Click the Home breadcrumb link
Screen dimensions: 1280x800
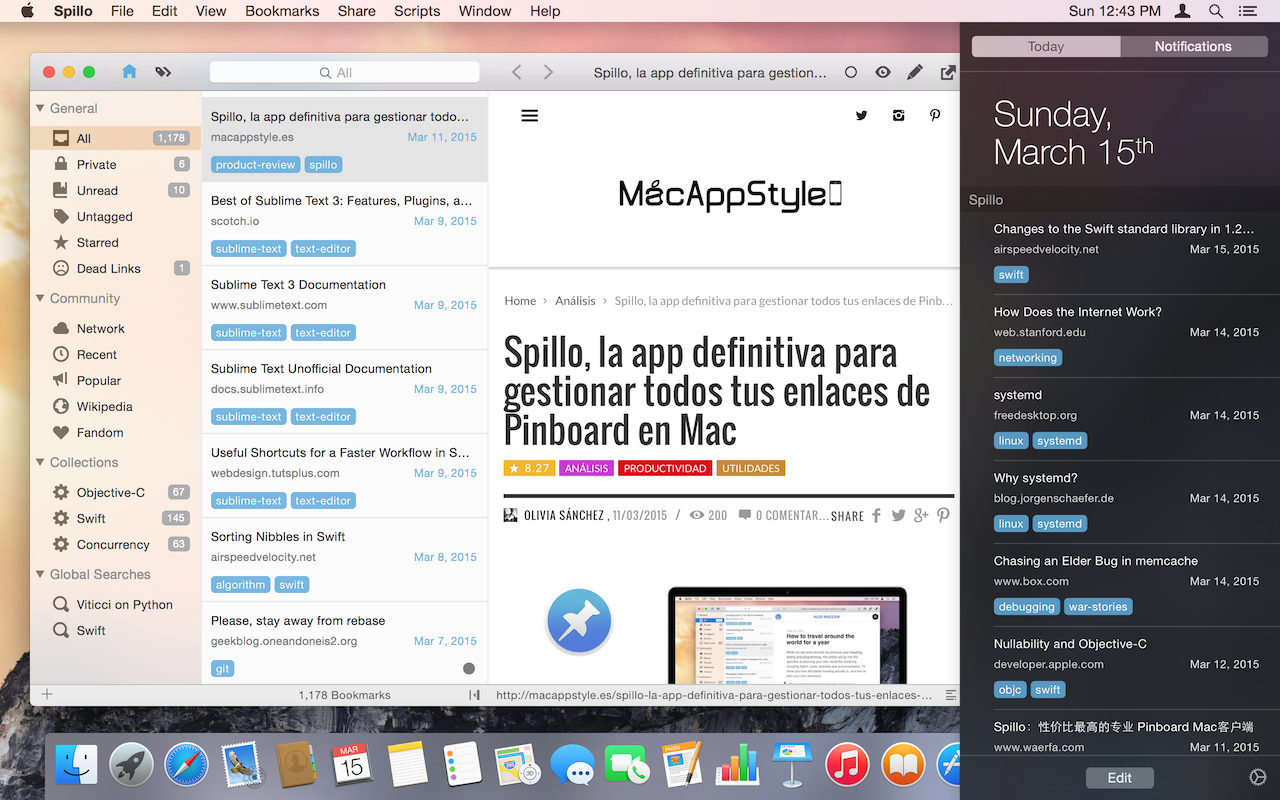pos(520,300)
